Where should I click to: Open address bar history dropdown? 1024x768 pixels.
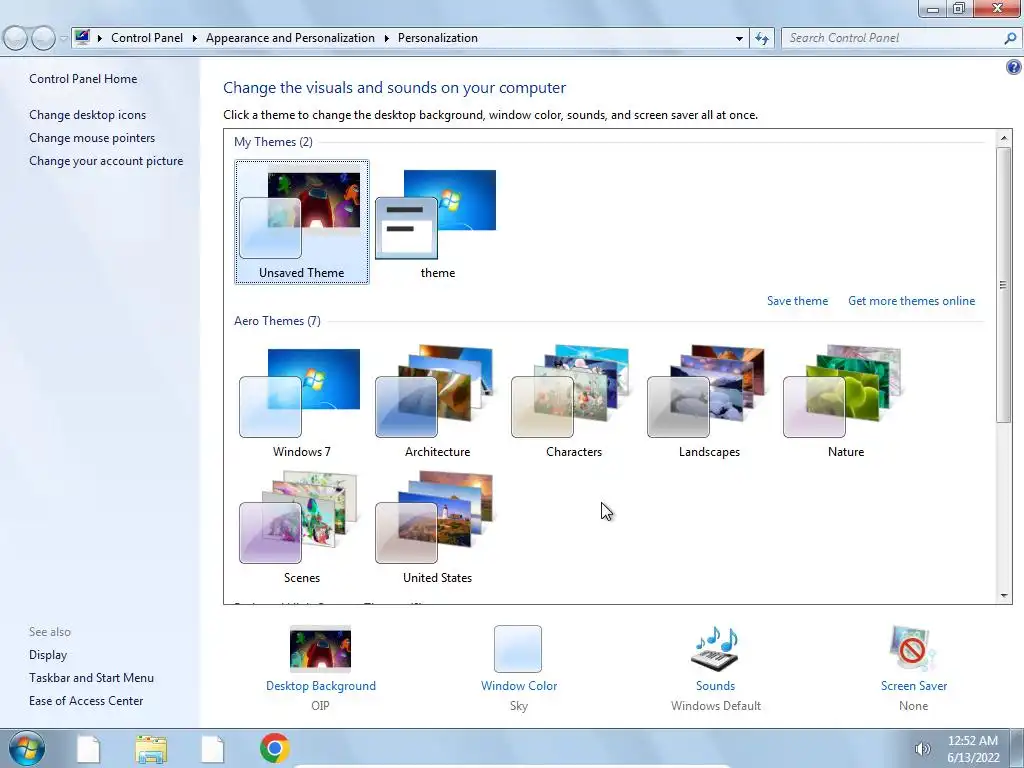[739, 39]
